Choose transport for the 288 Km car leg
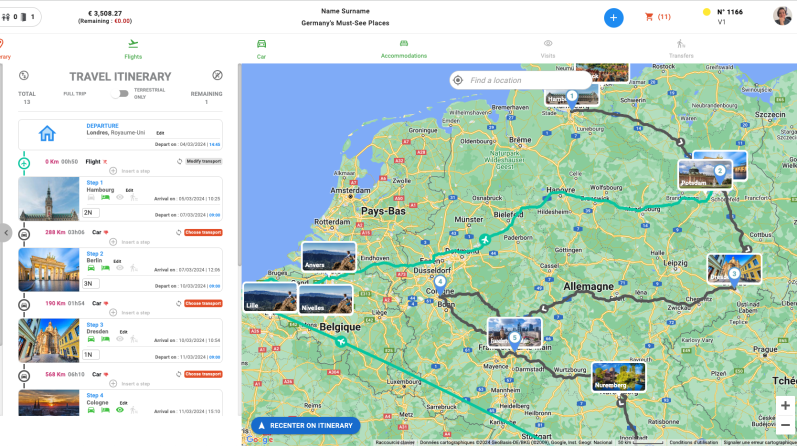The height and width of the screenshot is (446, 797). [x=203, y=232]
